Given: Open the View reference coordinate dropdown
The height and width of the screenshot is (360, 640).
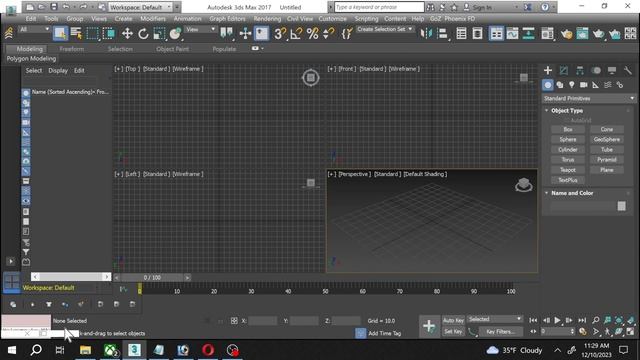Looking at the screenshot, I should coord(200,29).
